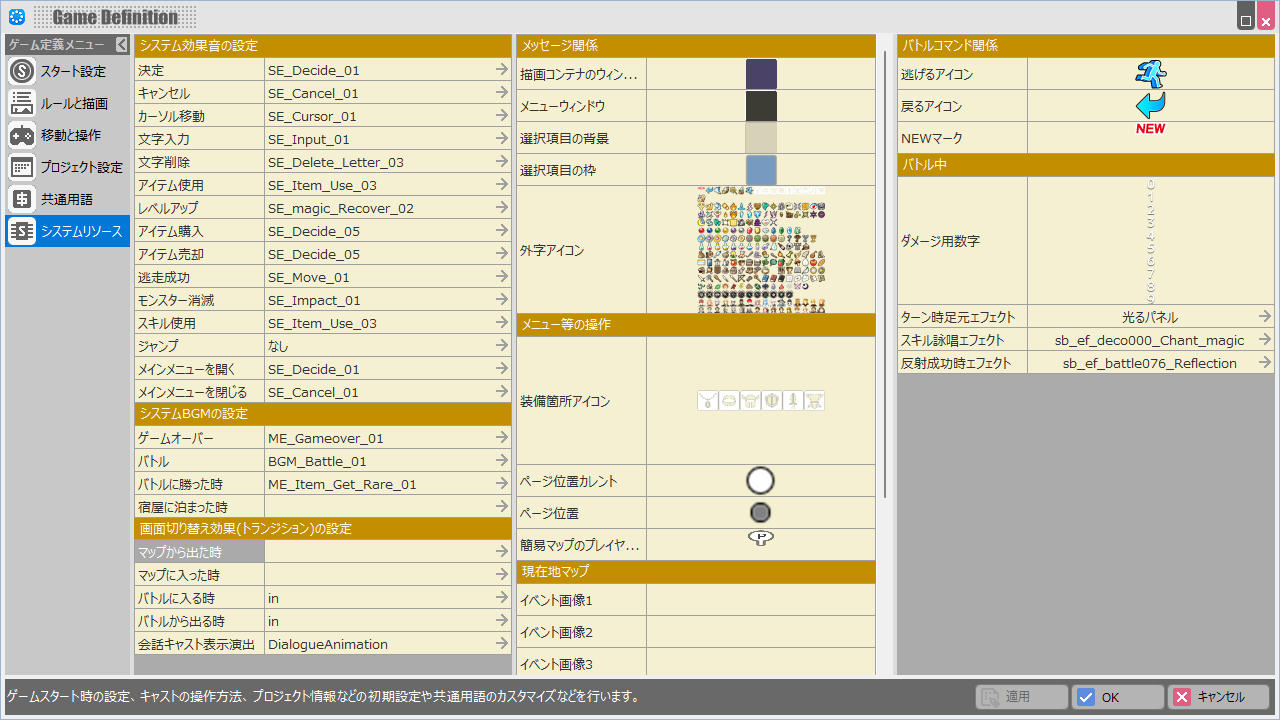Viewport: 1280px width, 720px height.
Task: Click the 選択項目の枠 blue color swatch
Action: coord(760,170)
